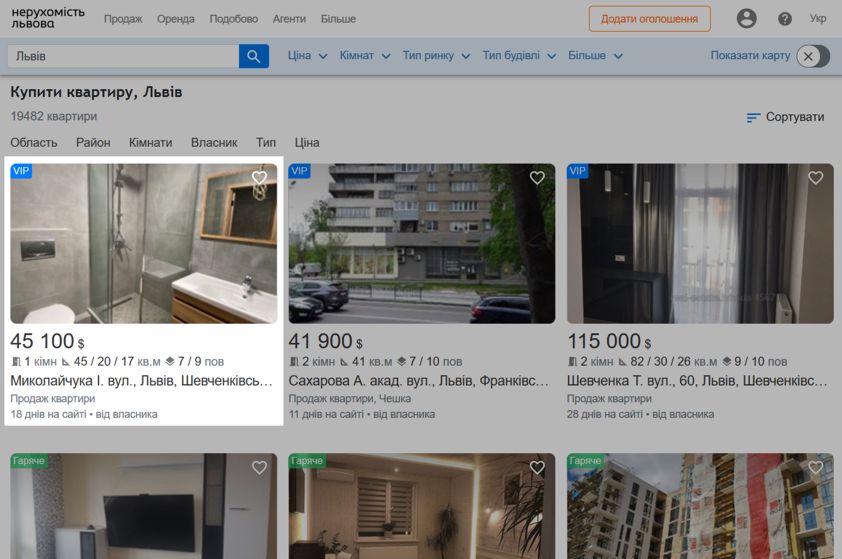Screen dimensions: 842x559
Task: Click the Львів search input field
Action: [123, 56]
